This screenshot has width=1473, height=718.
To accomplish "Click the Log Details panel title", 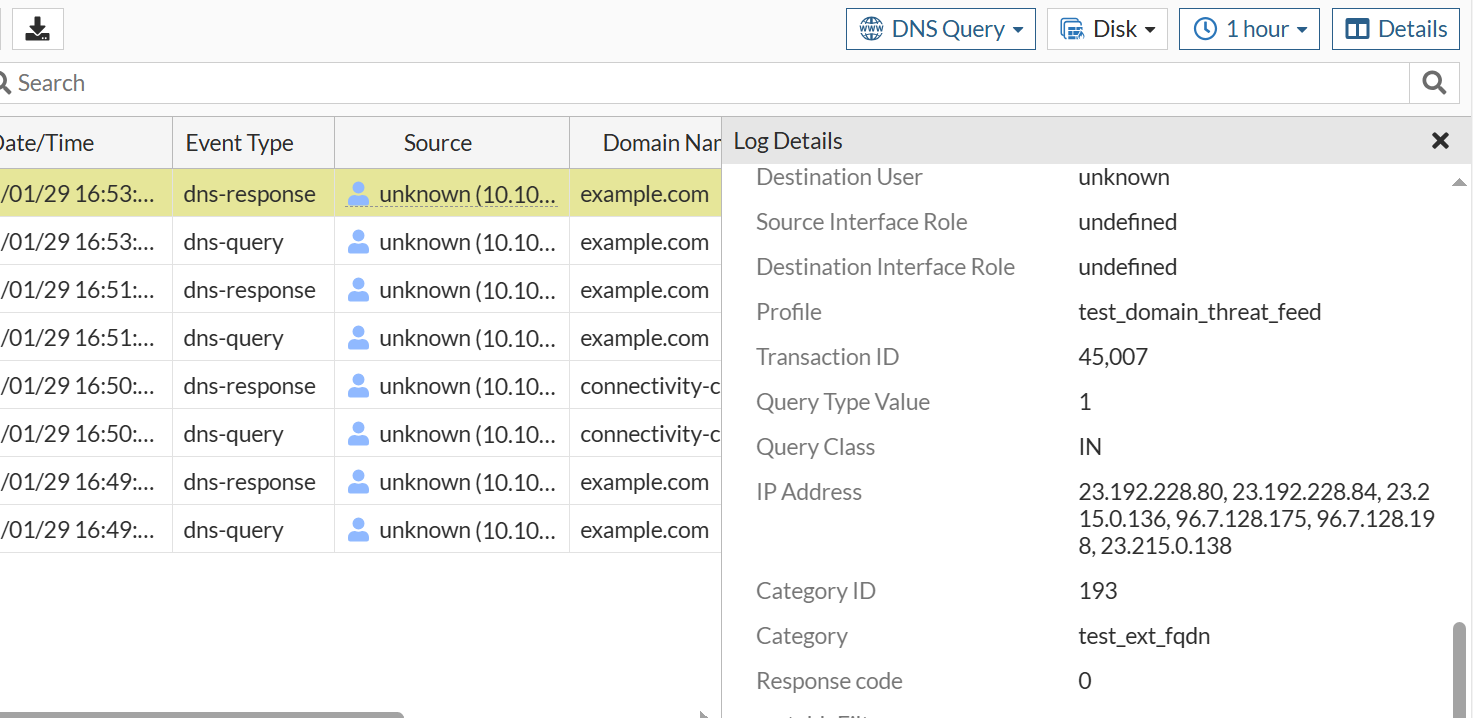I will tap(788, 141).
